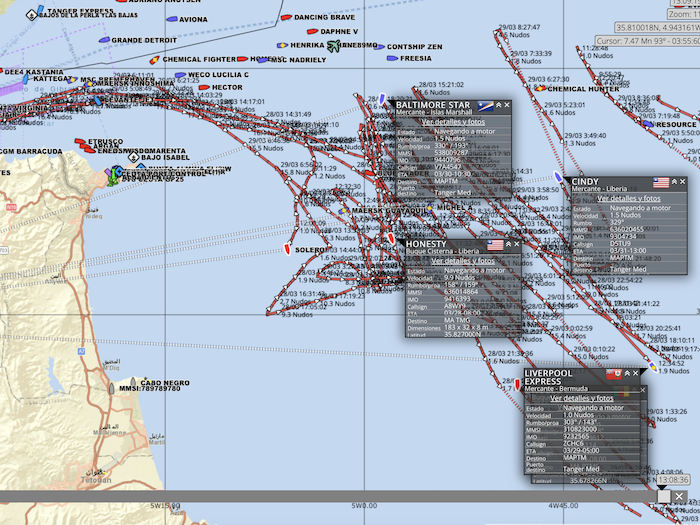Select the SOLERO red ship marker
Viewport: 700px width, 525px height.
(288, 250)
